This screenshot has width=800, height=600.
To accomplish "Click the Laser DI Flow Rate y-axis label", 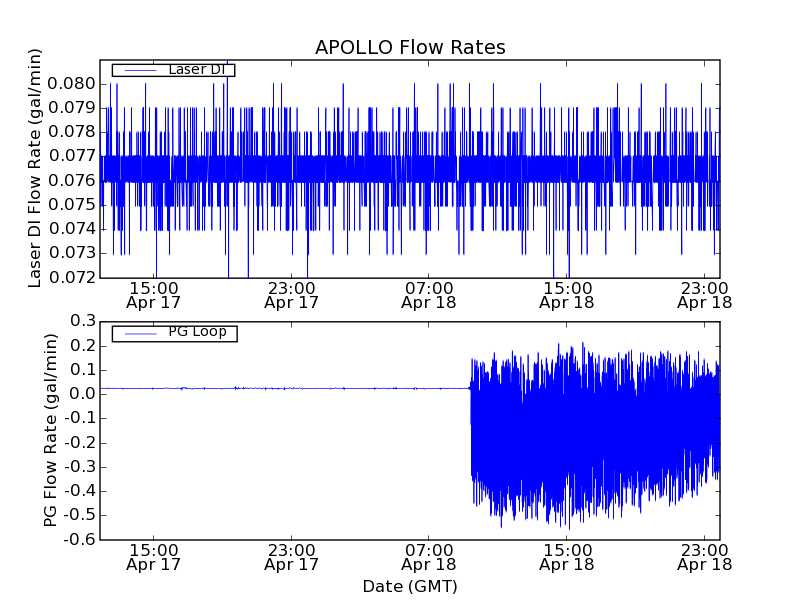I will (x=35, y=168).
